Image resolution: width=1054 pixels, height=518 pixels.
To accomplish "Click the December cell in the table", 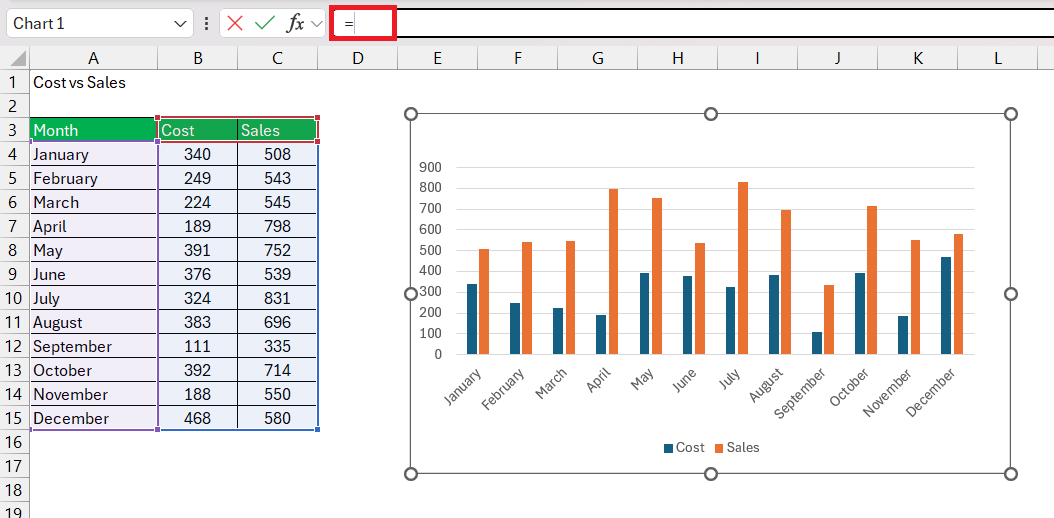I will (x=93, y=418).
